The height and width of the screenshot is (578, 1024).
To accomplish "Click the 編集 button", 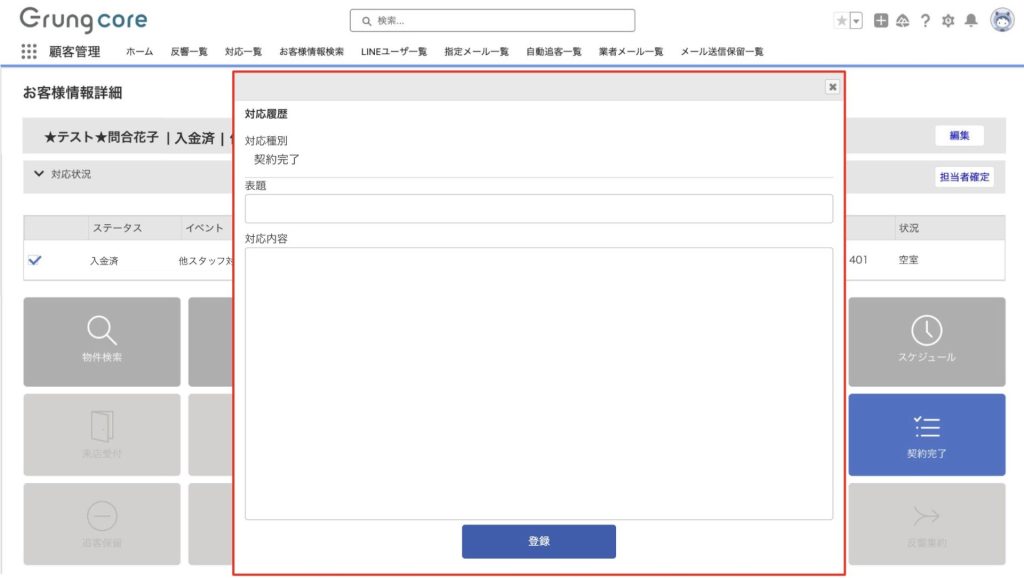I will coord(959,136).
